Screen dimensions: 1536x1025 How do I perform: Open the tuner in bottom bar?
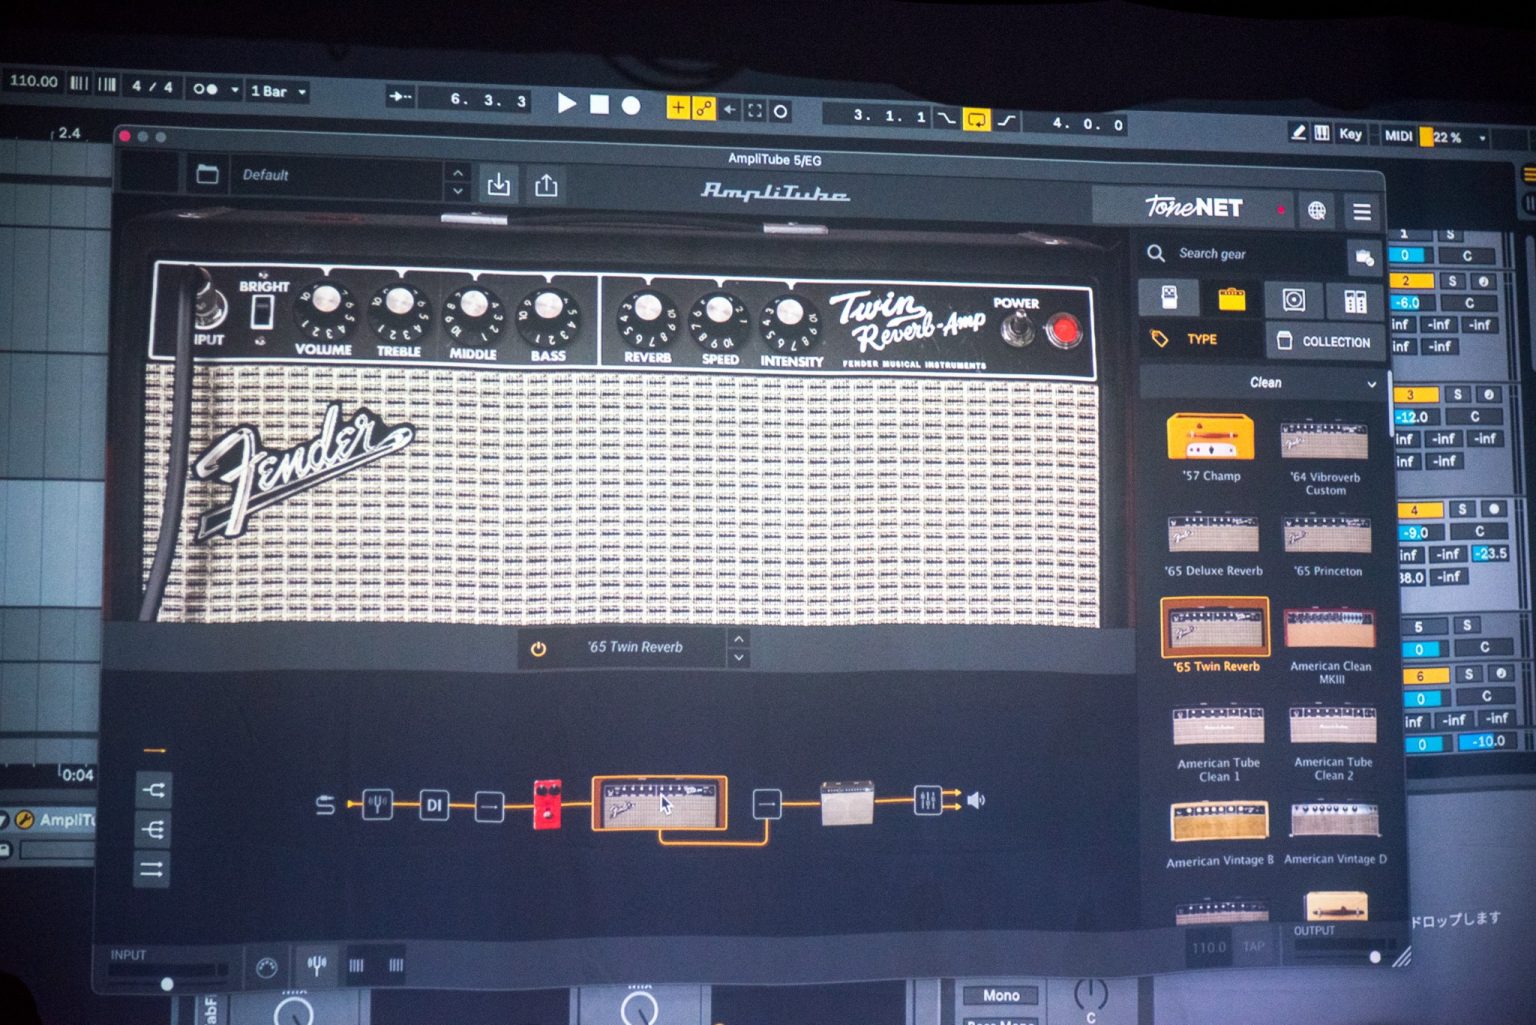pyautogui.click(x=316, y=965)
